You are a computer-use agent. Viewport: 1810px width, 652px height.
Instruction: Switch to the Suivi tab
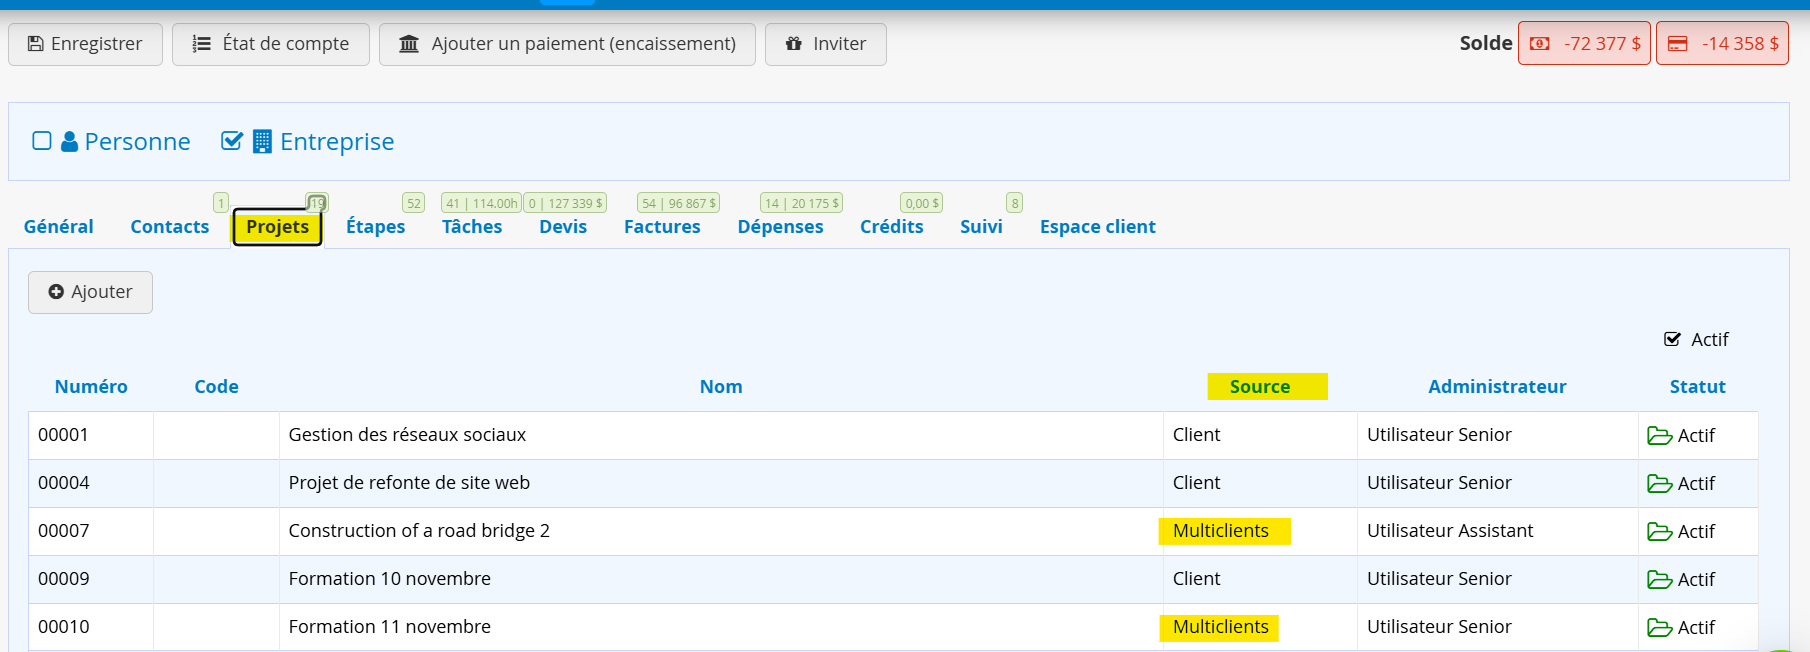pos(981,227)
